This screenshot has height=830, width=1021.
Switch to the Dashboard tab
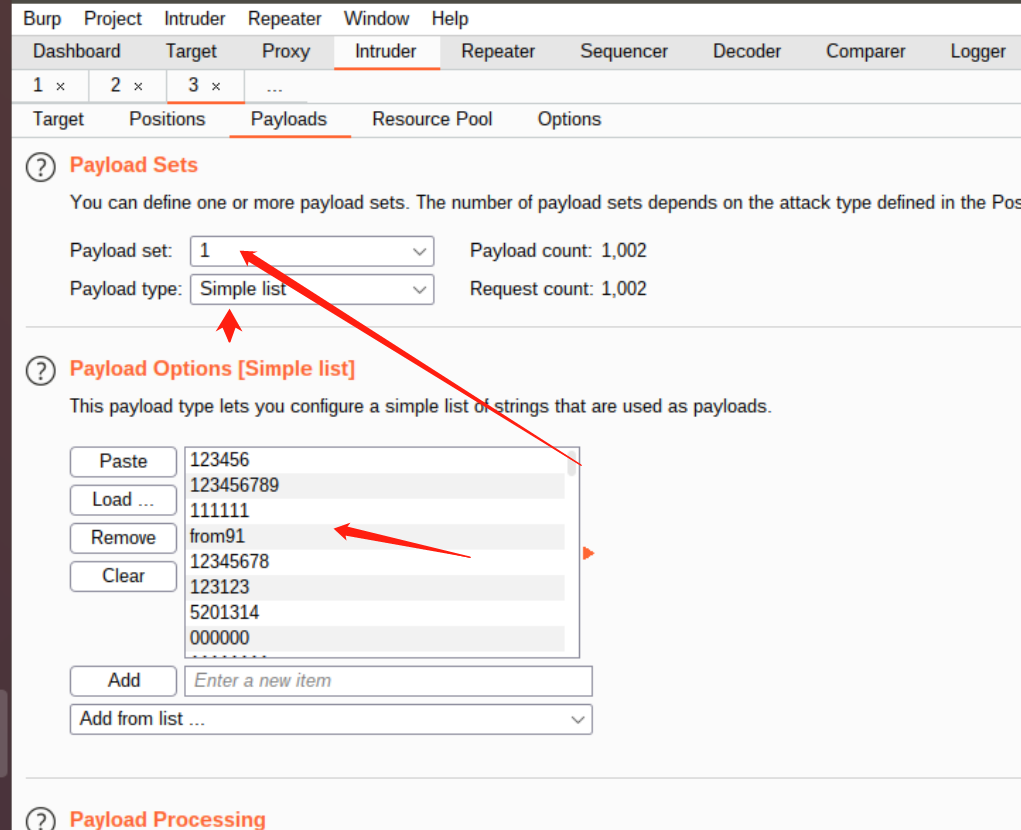(77, 51)
